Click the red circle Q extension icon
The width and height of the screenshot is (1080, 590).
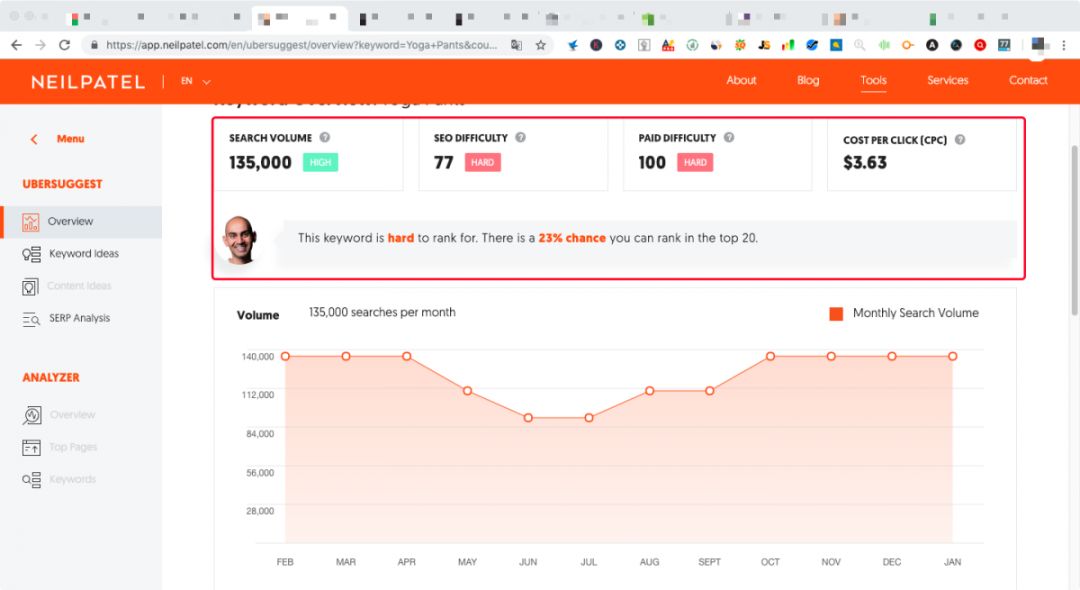click(x=980, y=45)
